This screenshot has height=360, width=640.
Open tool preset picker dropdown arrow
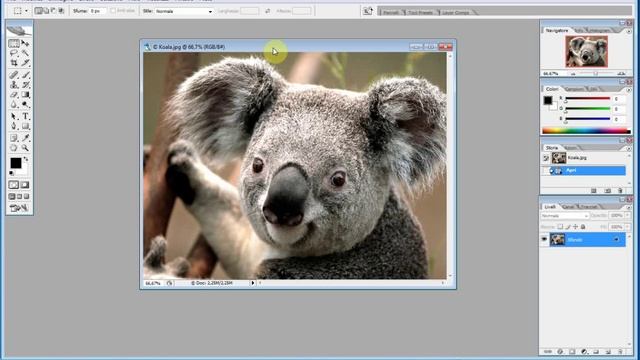tap(27, 11)
